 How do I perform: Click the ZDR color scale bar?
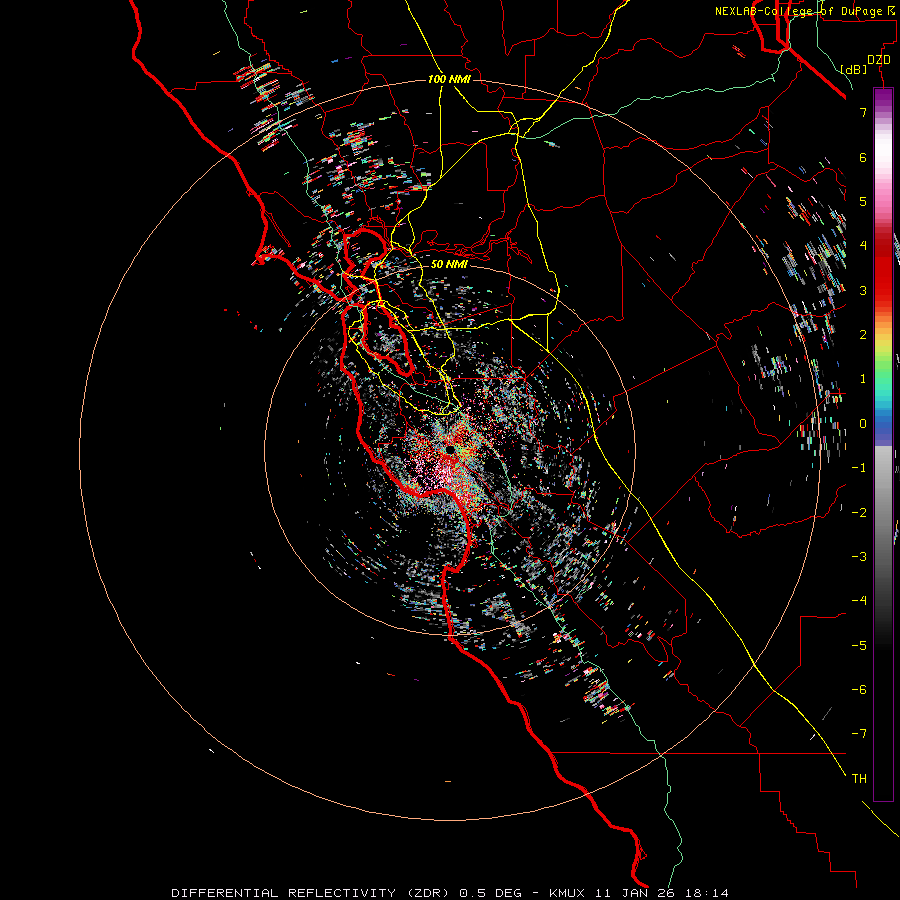point(883,444)
